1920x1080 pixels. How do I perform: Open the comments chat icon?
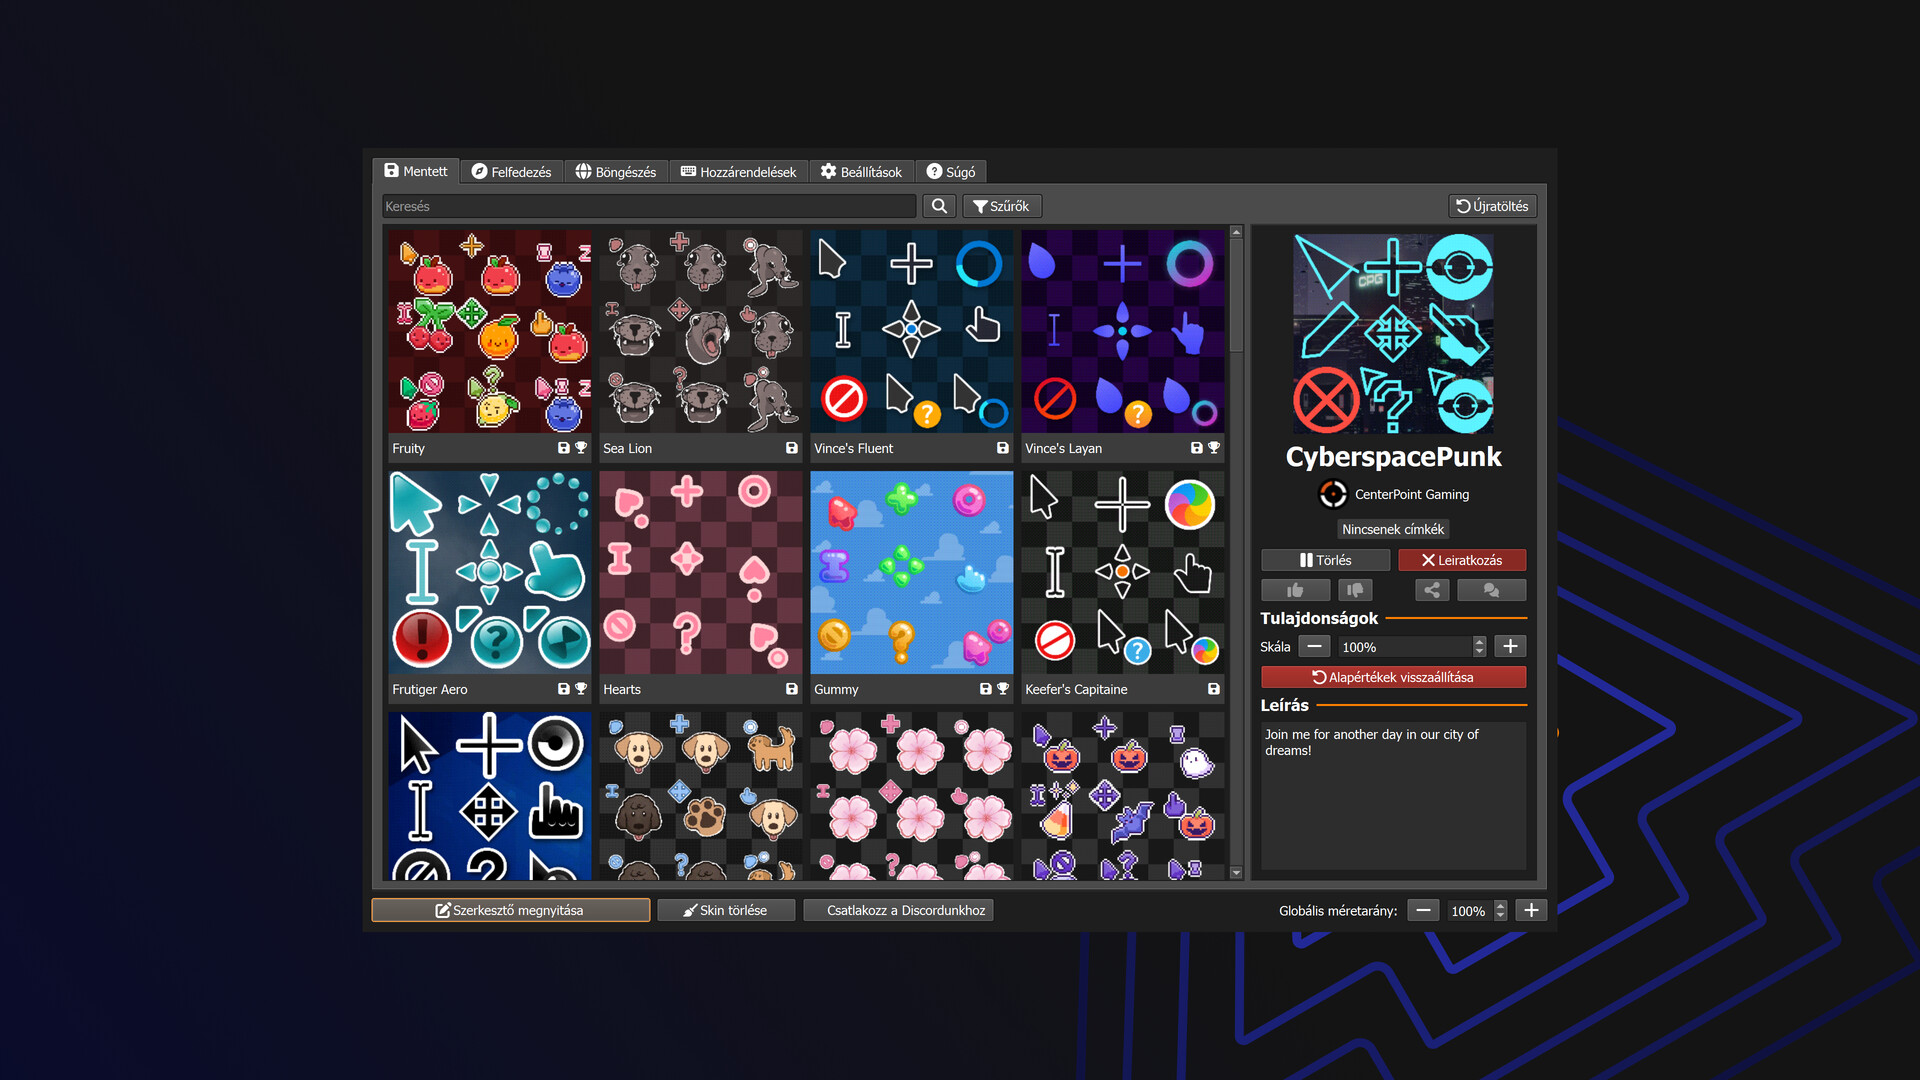tap(1491, 590)
